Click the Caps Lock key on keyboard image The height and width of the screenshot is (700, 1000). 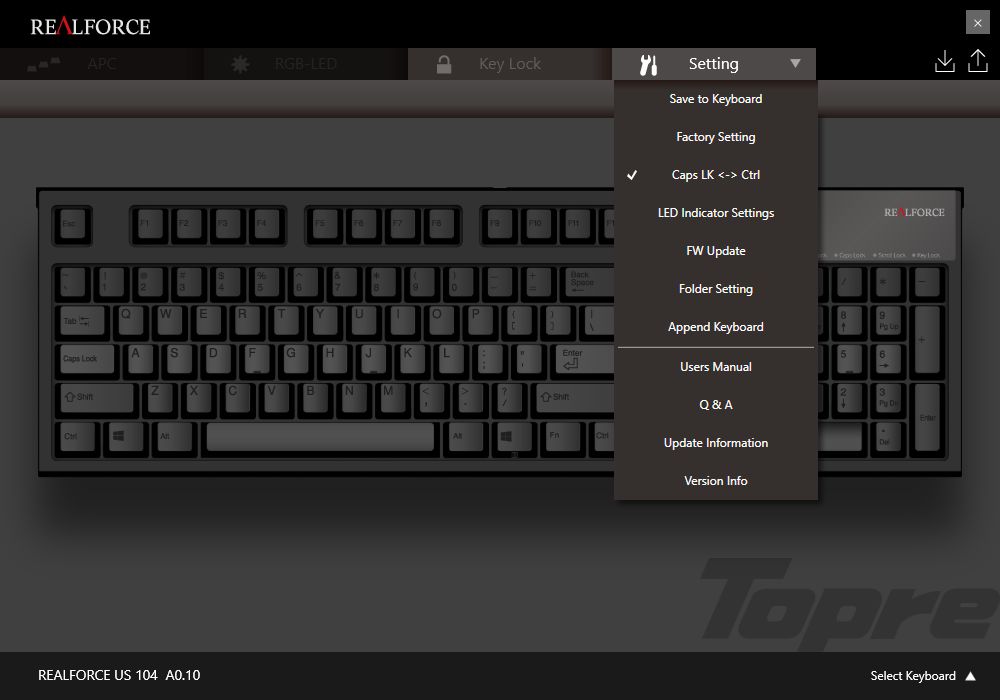pos(87,359)
